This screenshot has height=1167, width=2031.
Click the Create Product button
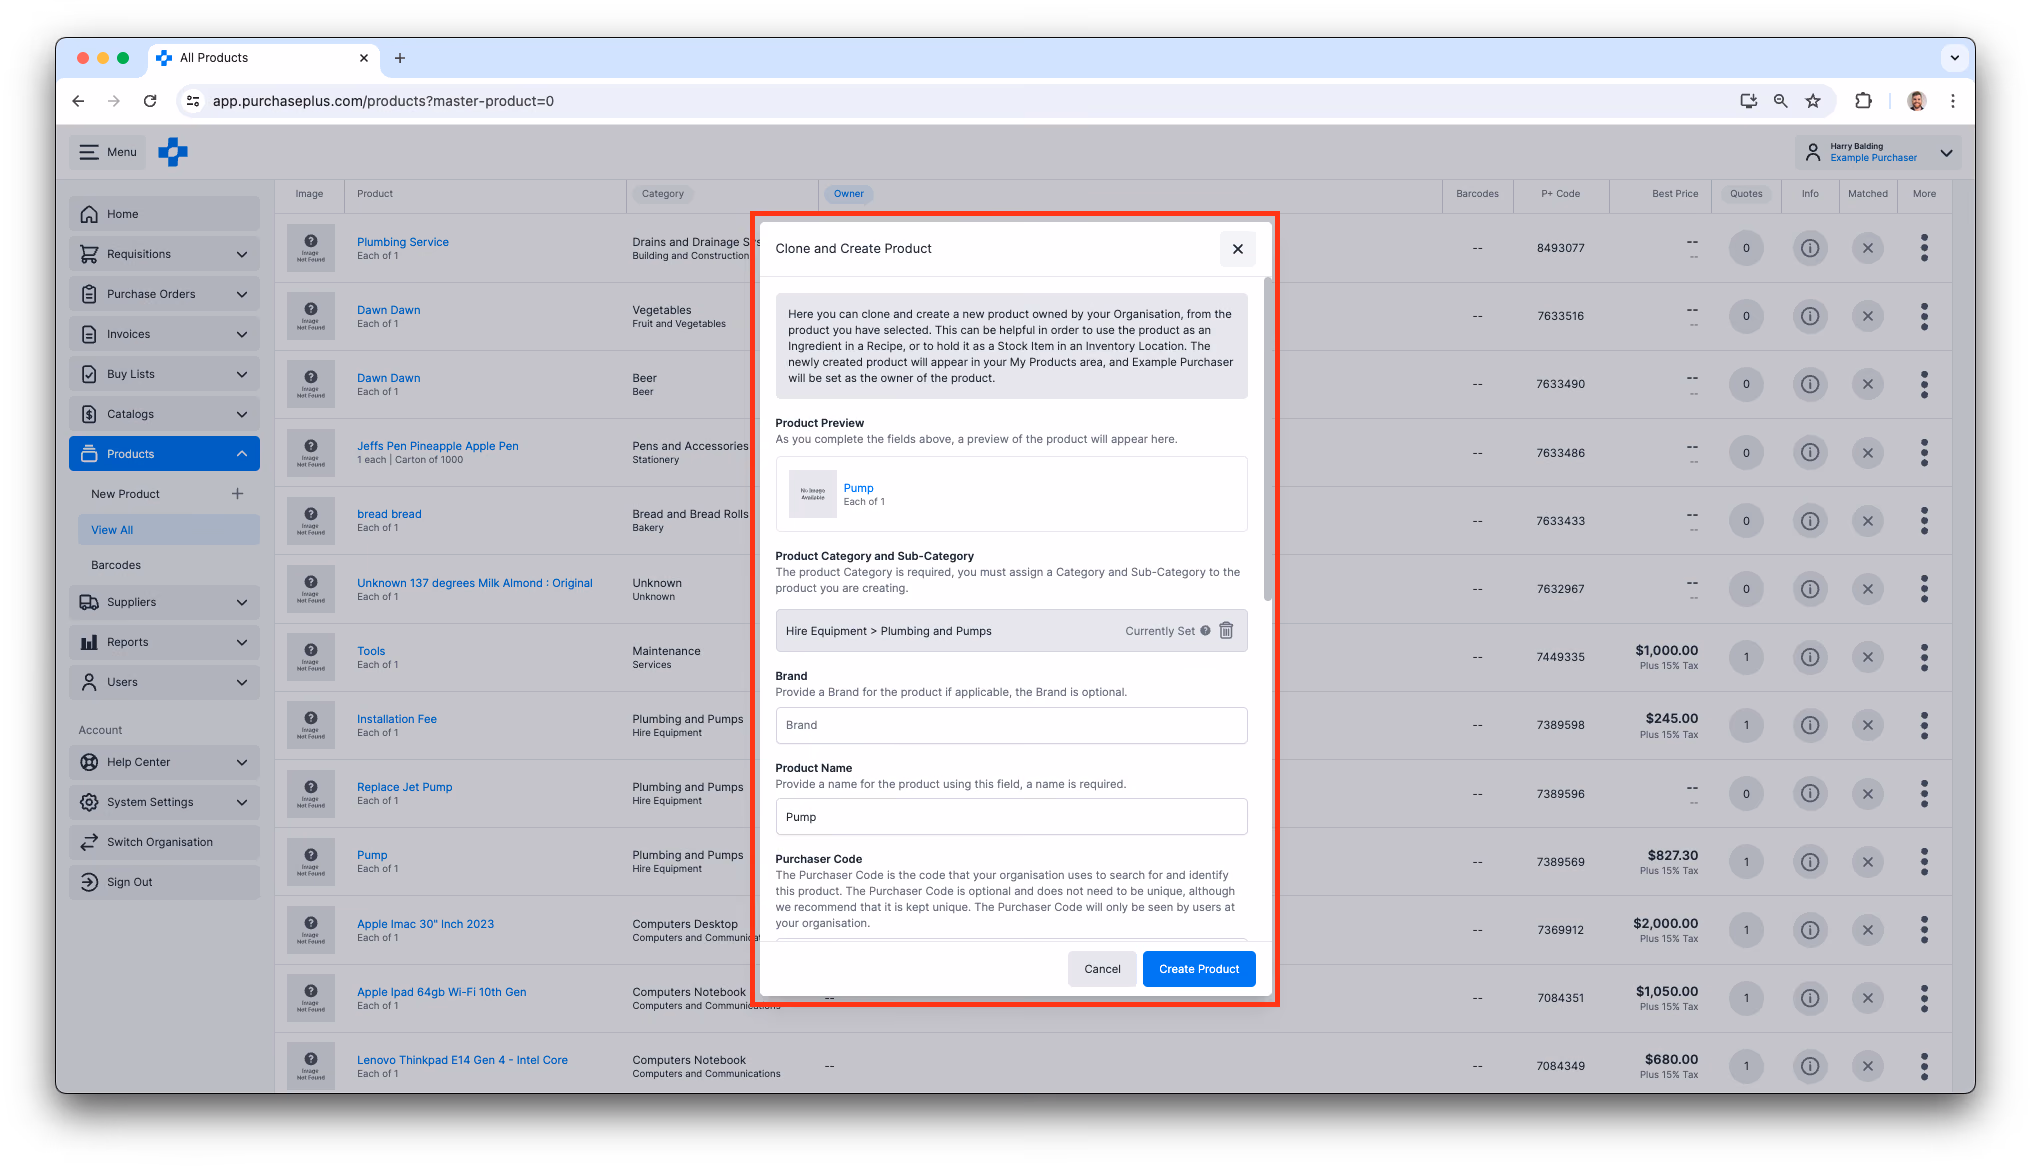coord(1198,969)
